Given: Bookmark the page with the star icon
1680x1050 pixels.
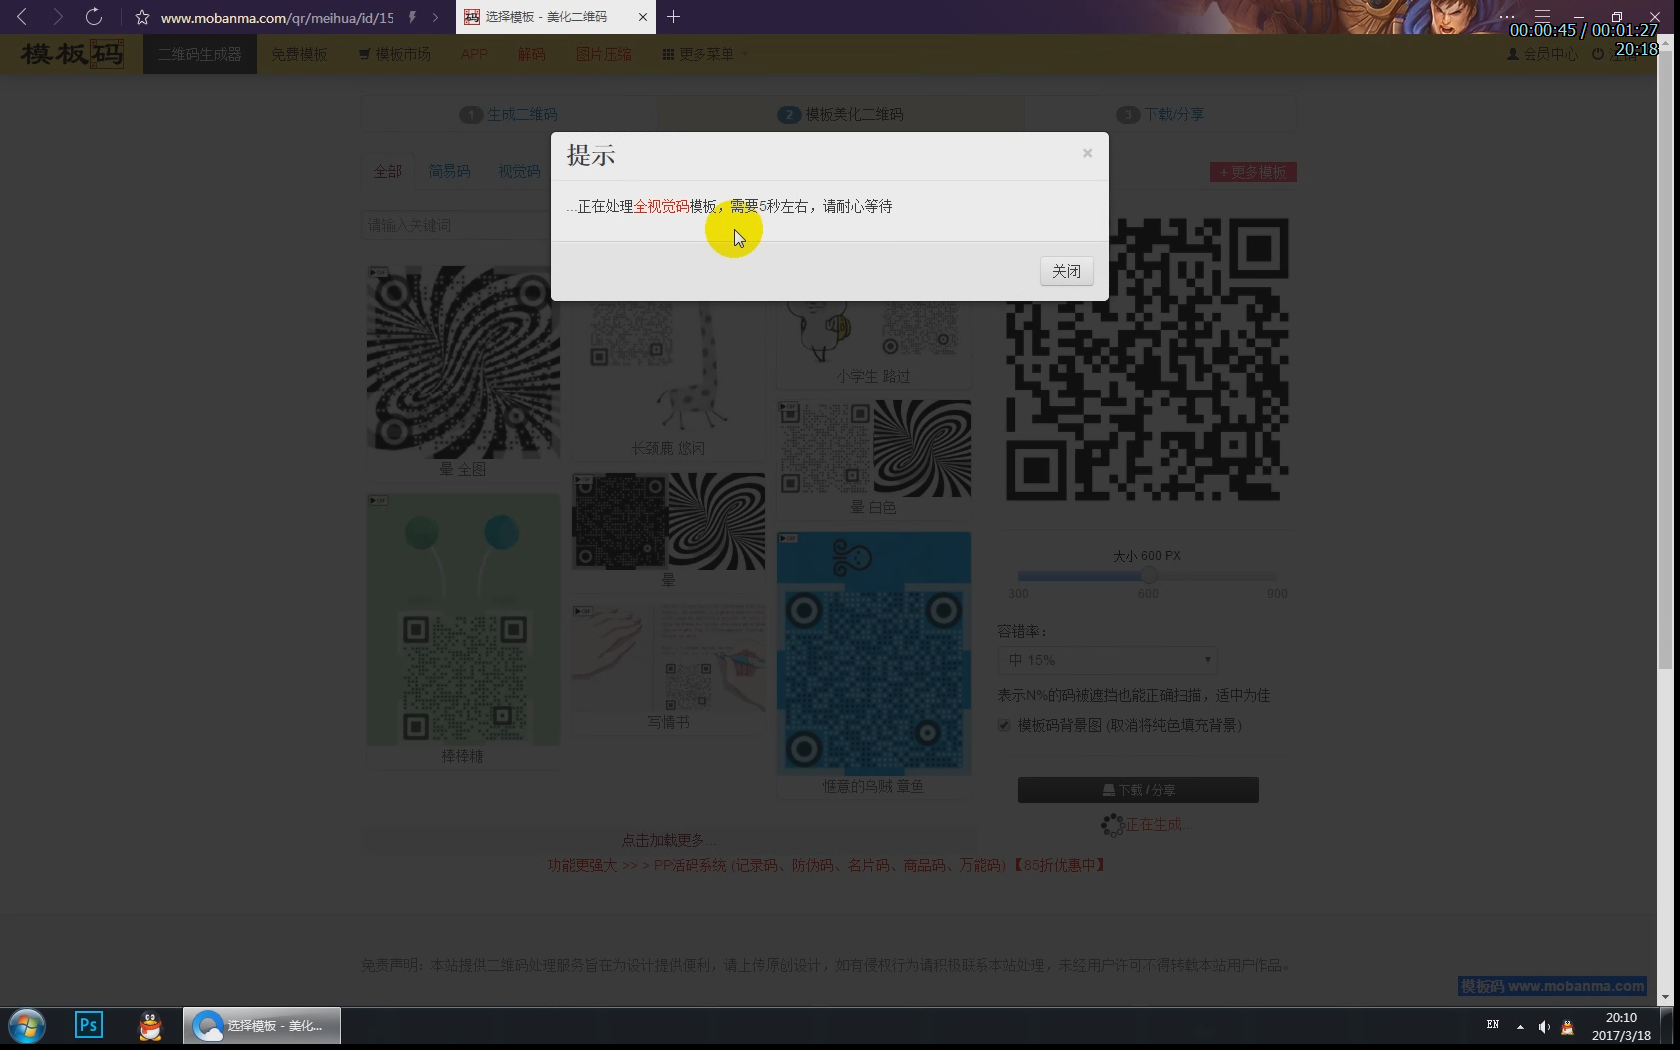Looking at the screenshot, I should [142, 17].
